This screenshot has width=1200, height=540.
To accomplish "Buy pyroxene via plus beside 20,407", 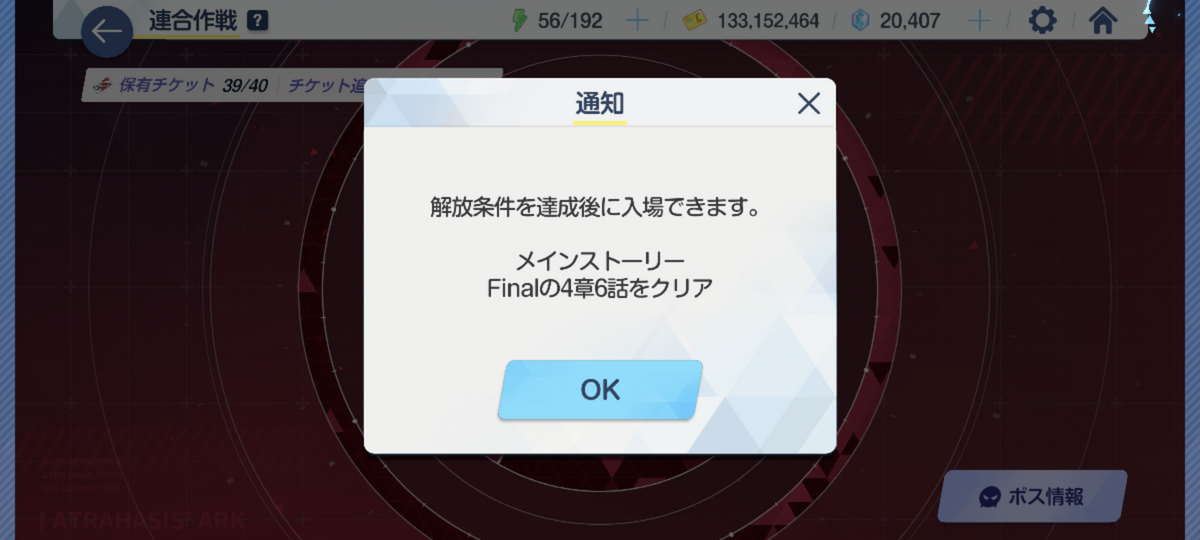I will [980, 20].
